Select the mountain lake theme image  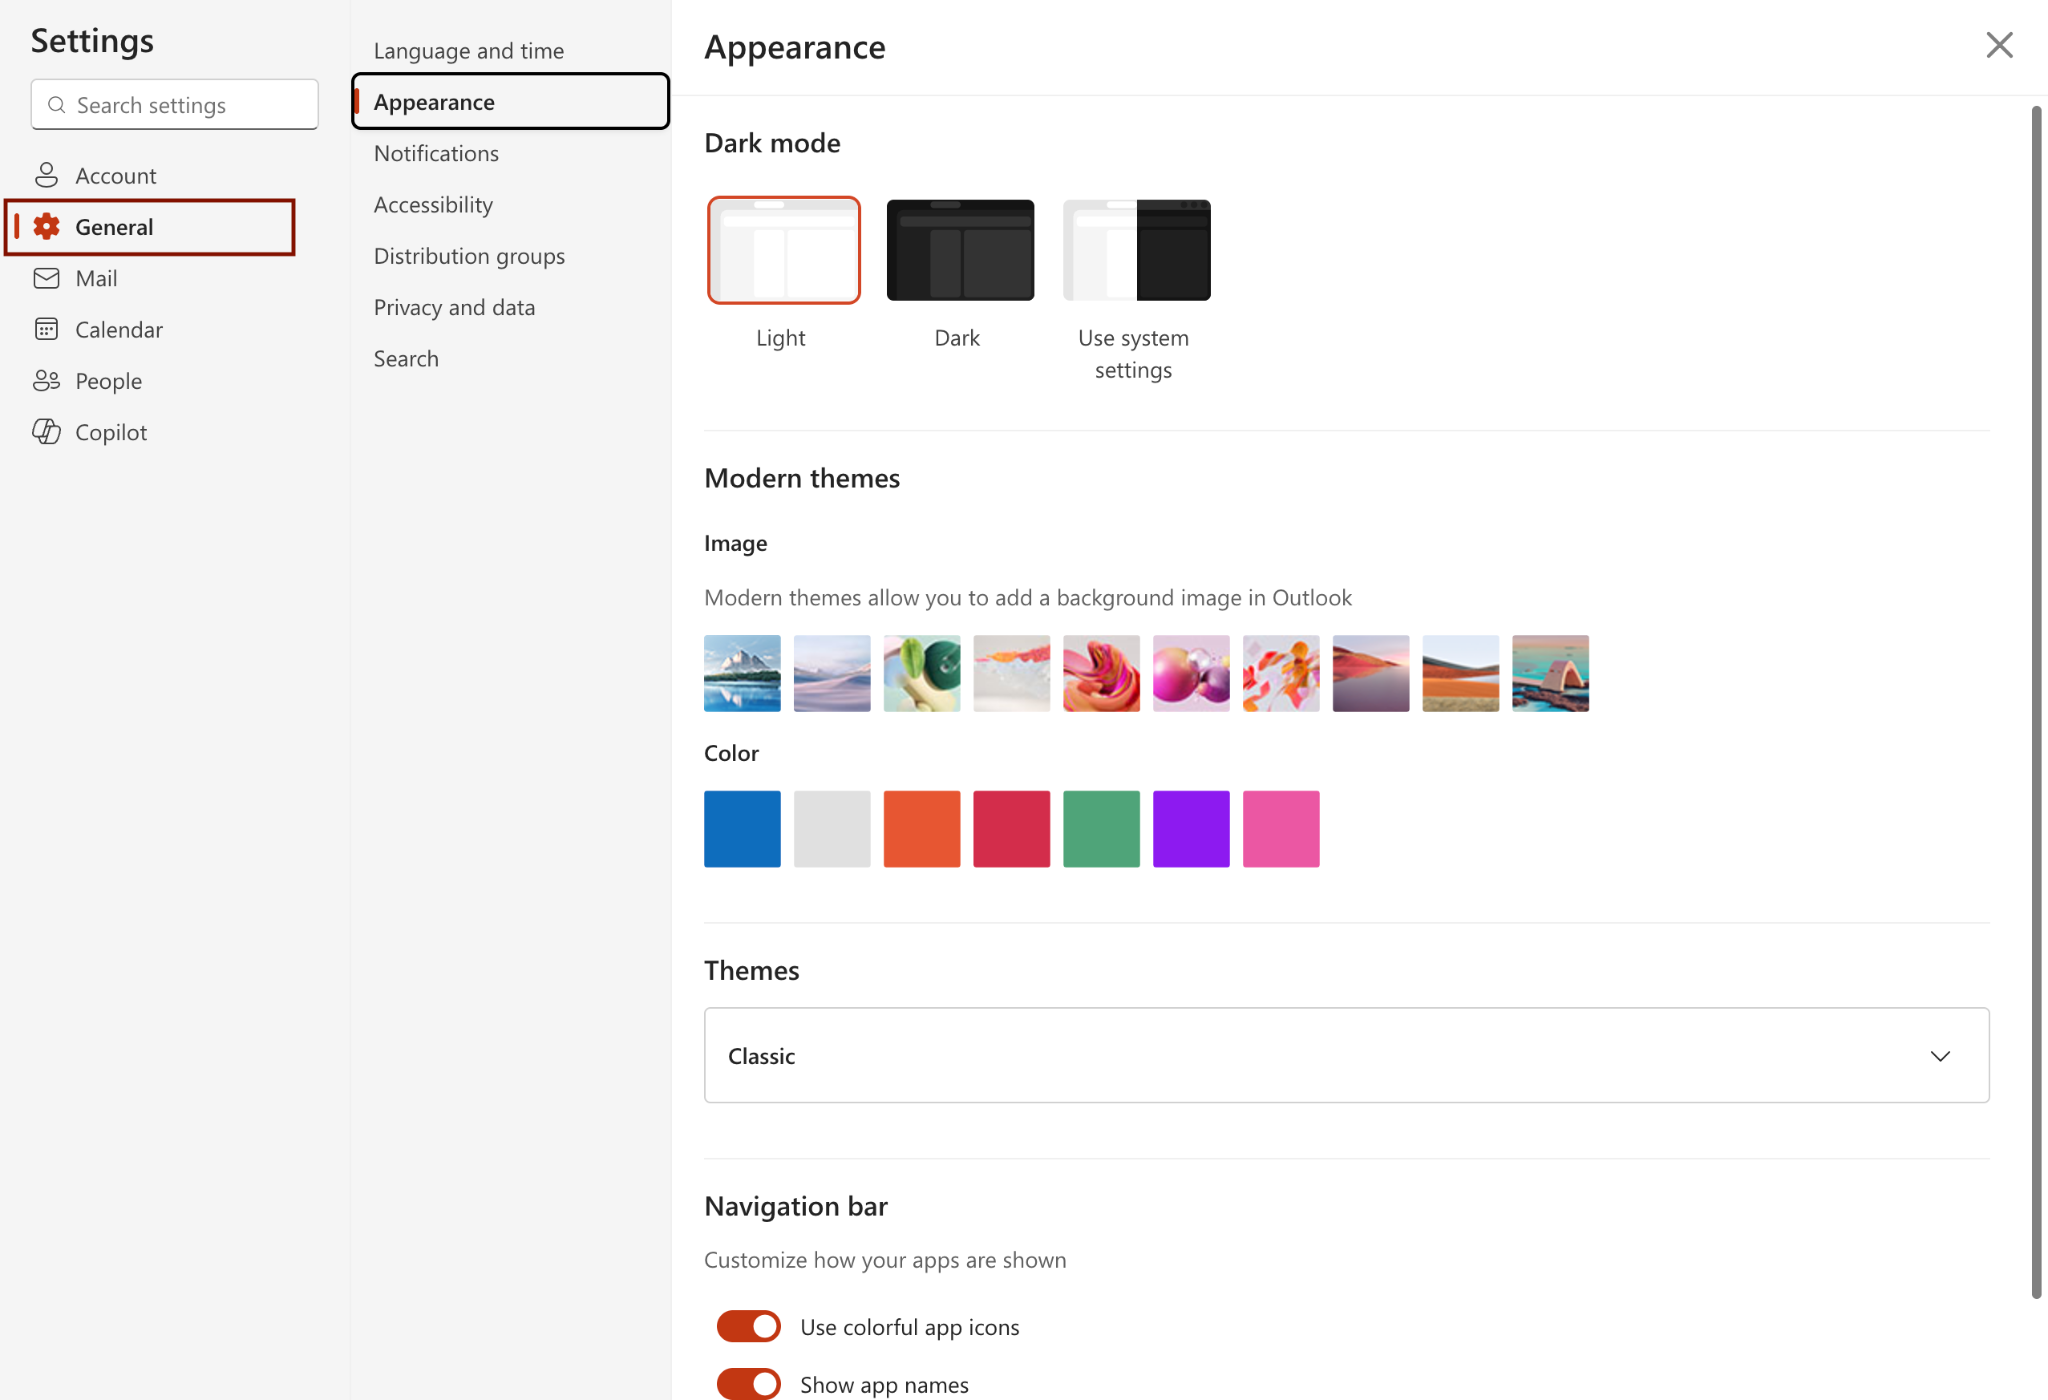(741, 673)
